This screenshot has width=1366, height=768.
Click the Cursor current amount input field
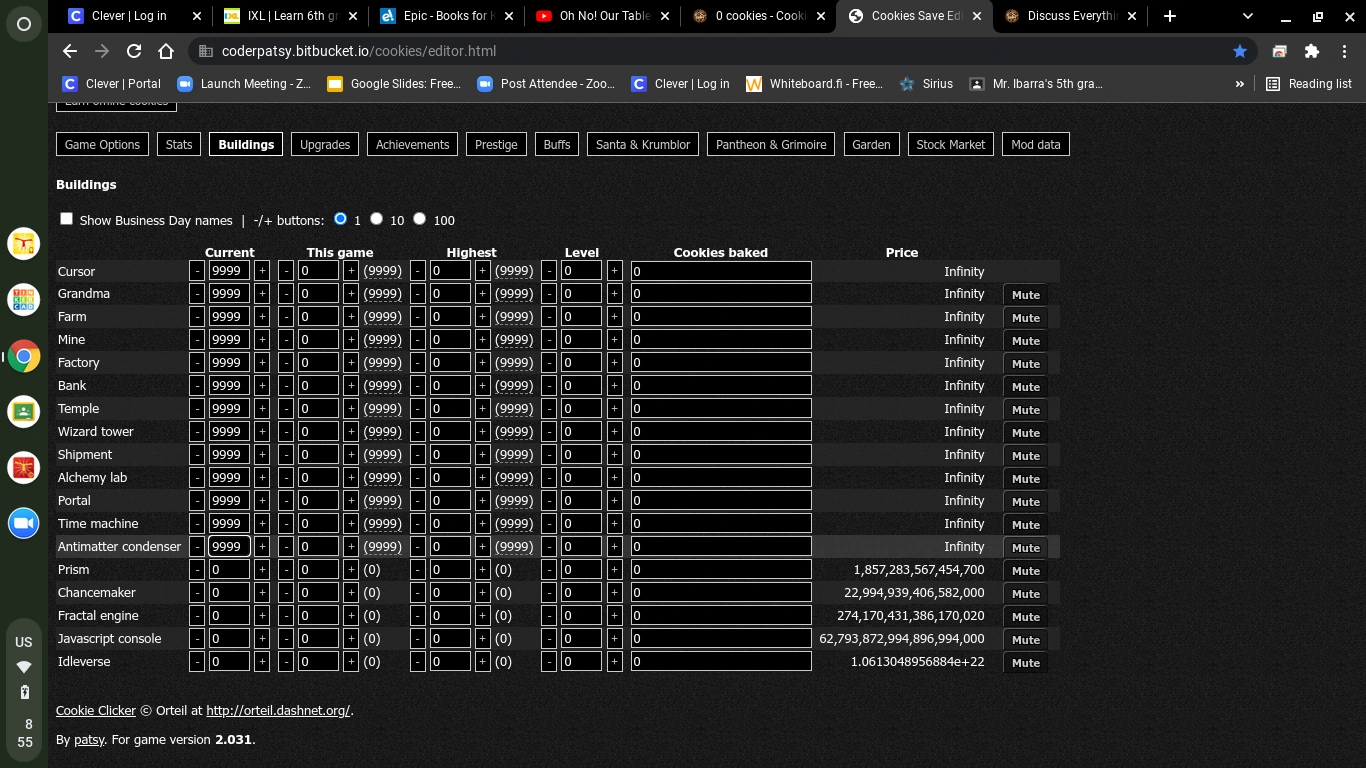coord(229,271)
